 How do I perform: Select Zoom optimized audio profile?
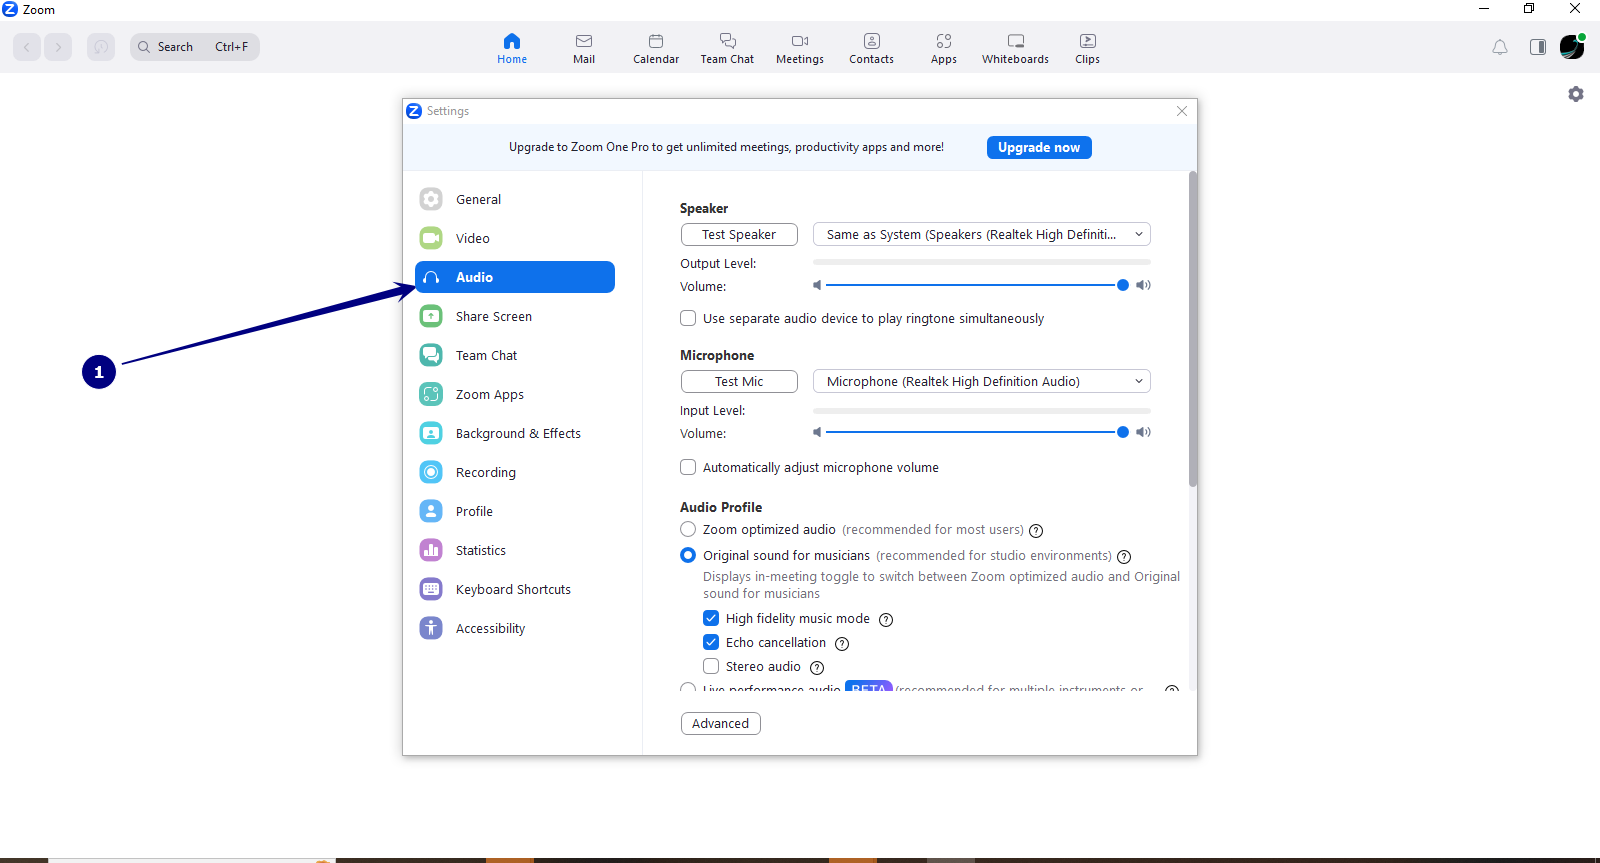(688, 529)
